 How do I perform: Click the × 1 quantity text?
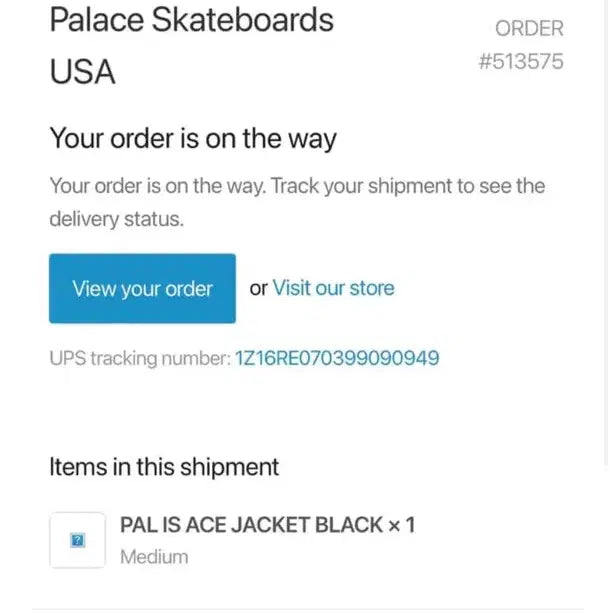401,525
